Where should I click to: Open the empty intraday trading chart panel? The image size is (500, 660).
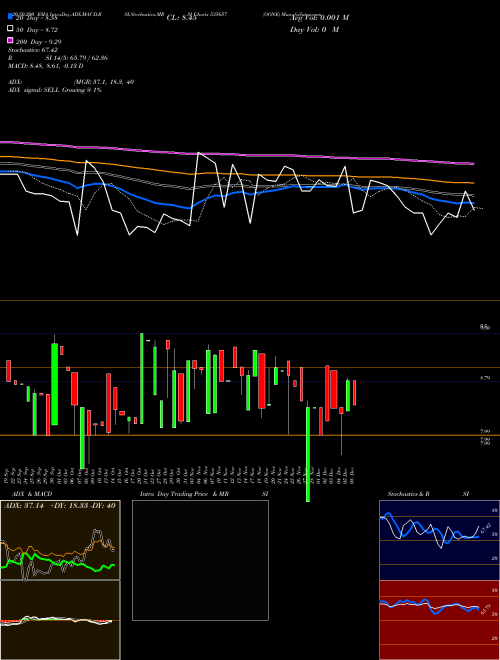click(200, 560)
